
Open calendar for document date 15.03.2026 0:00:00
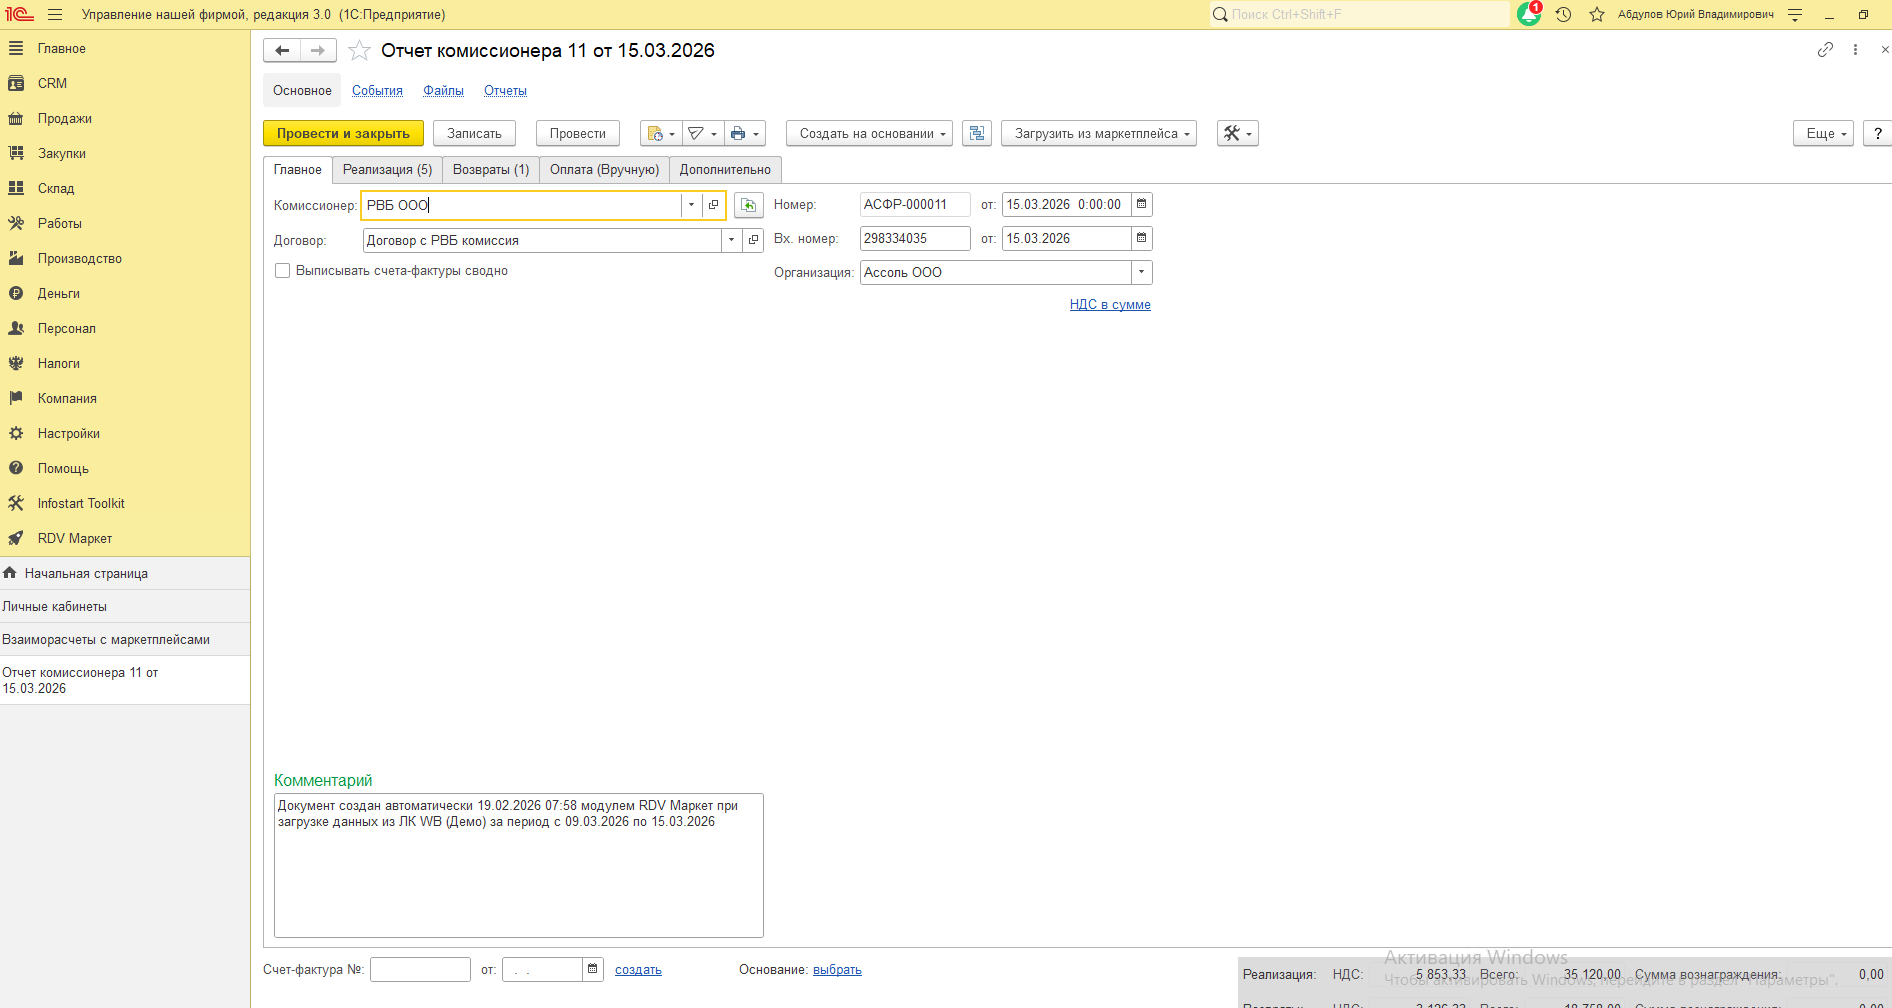tap(1141, 204)
